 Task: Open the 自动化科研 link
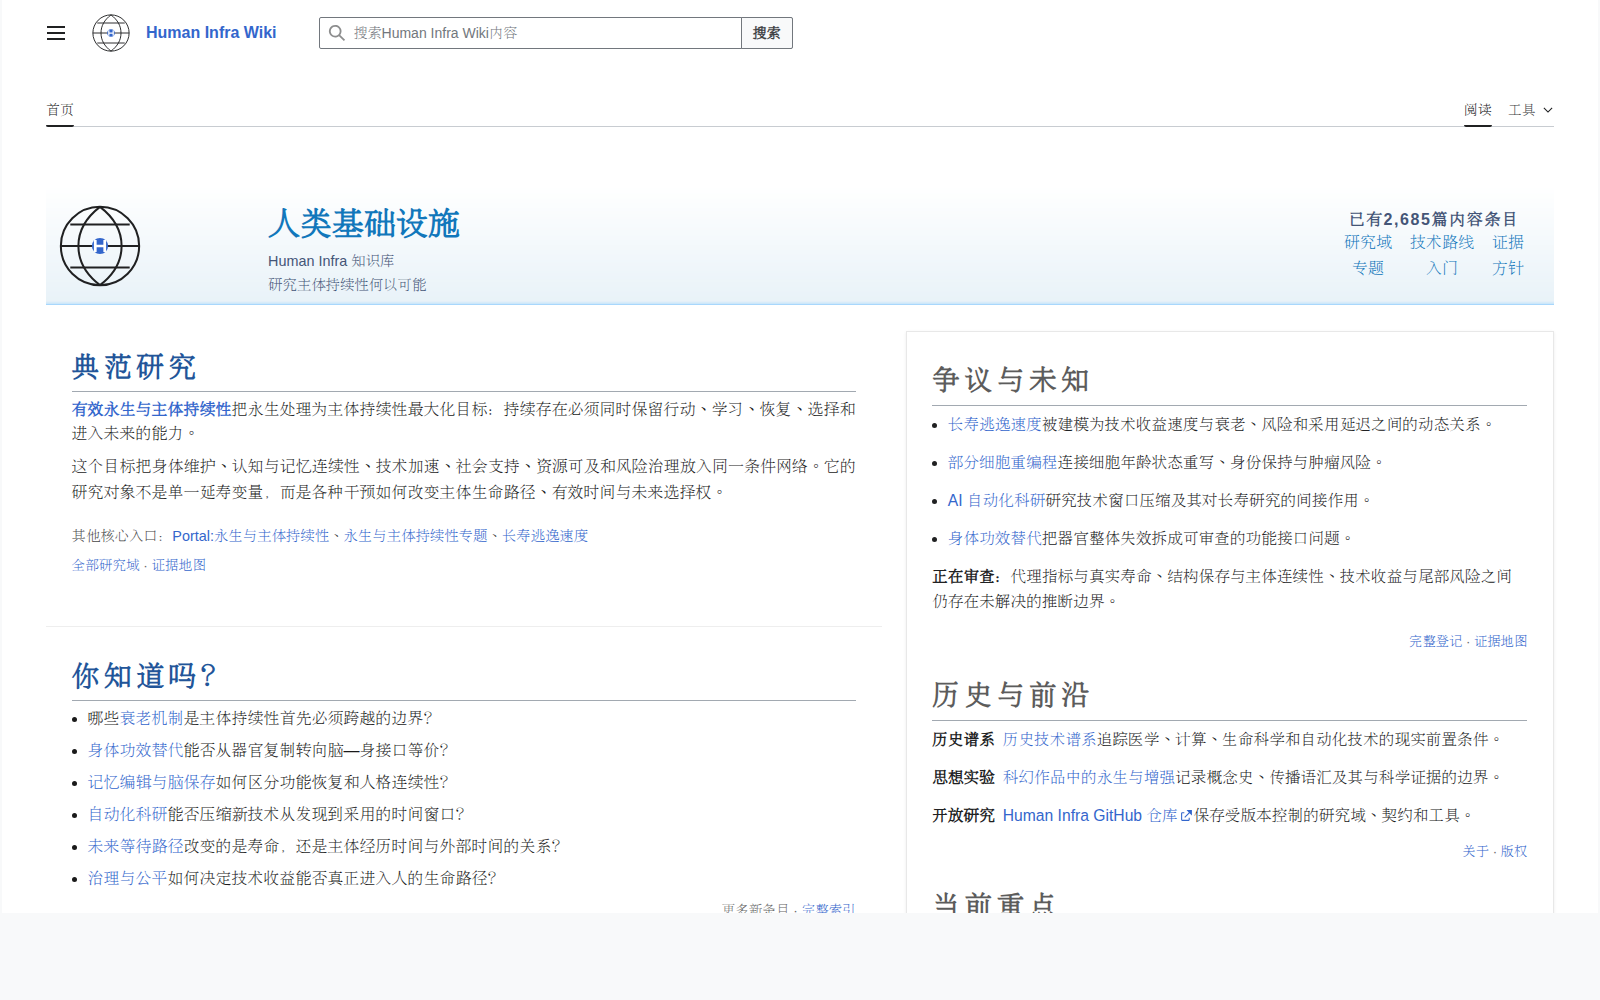128,814
